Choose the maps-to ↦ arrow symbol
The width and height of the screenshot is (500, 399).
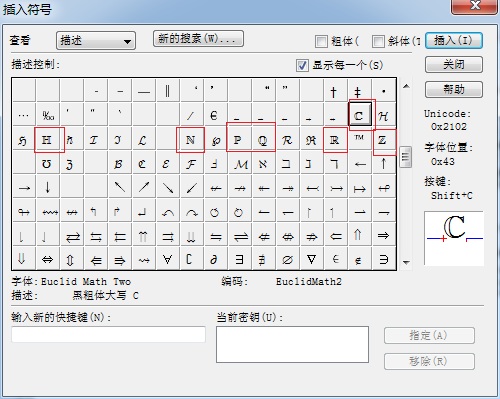pyautogui.click(x=360, y=187)
